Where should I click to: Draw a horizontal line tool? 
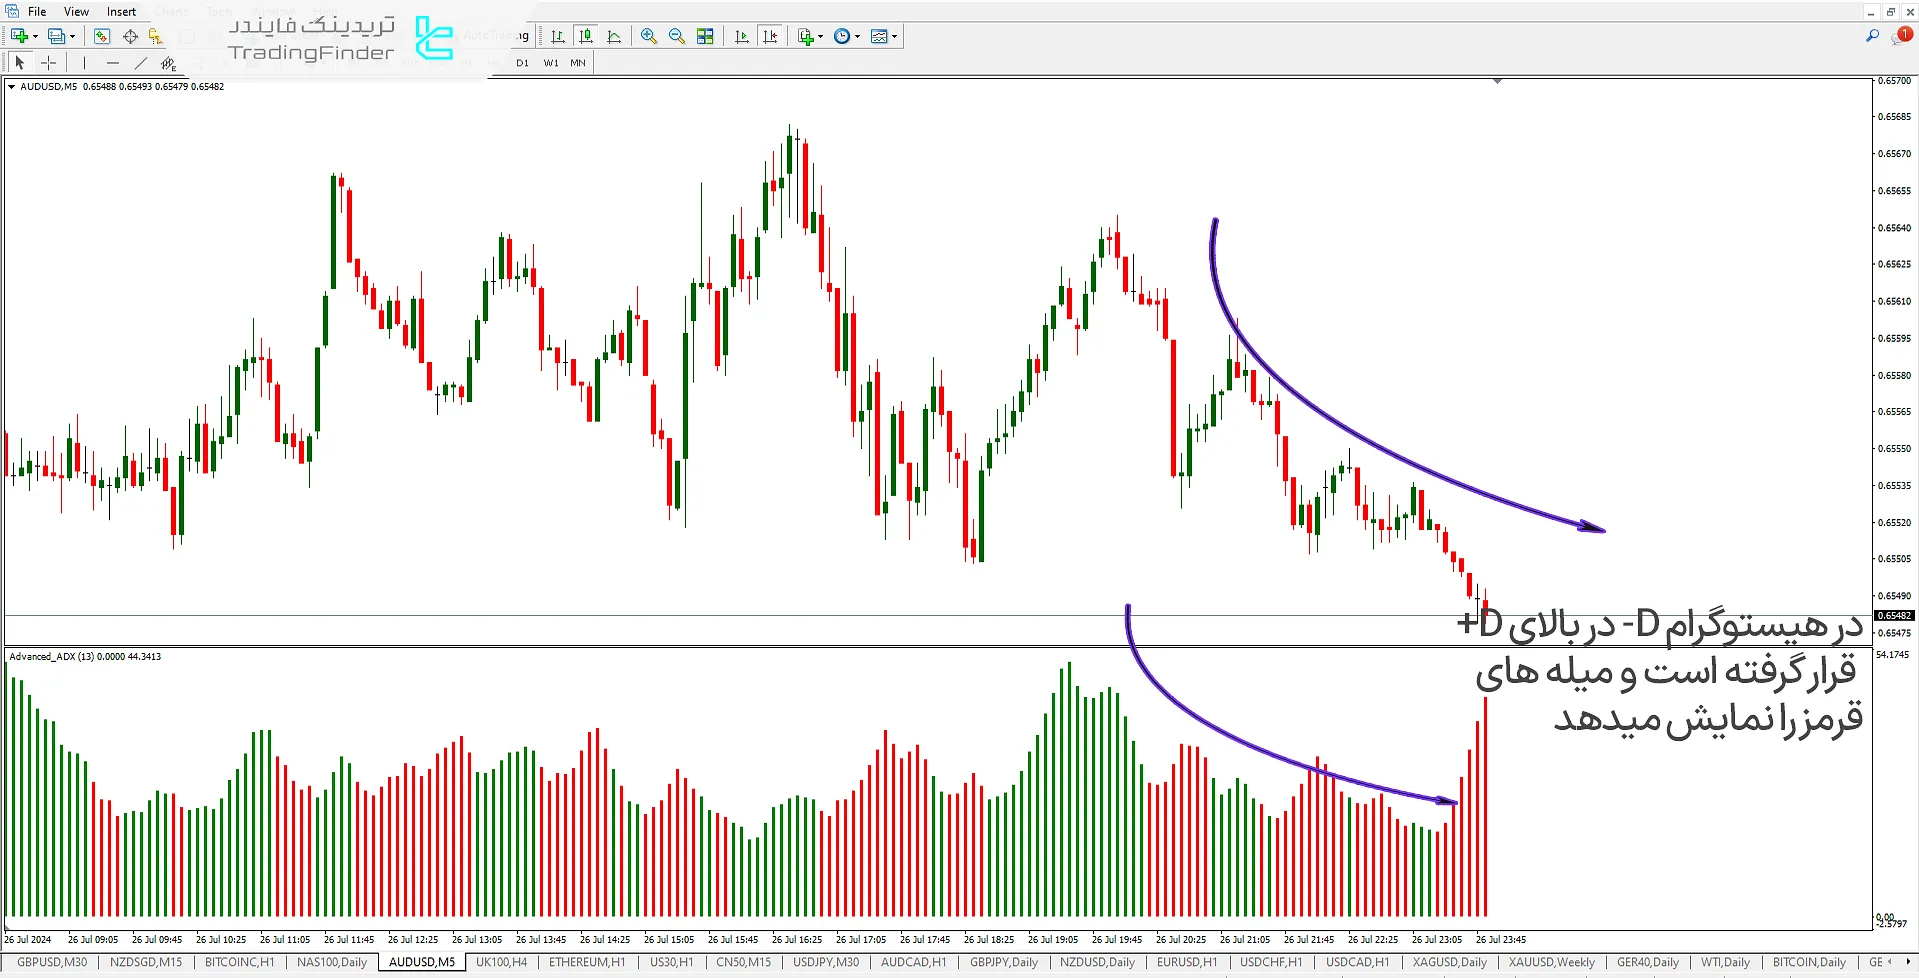coord(113,63)
